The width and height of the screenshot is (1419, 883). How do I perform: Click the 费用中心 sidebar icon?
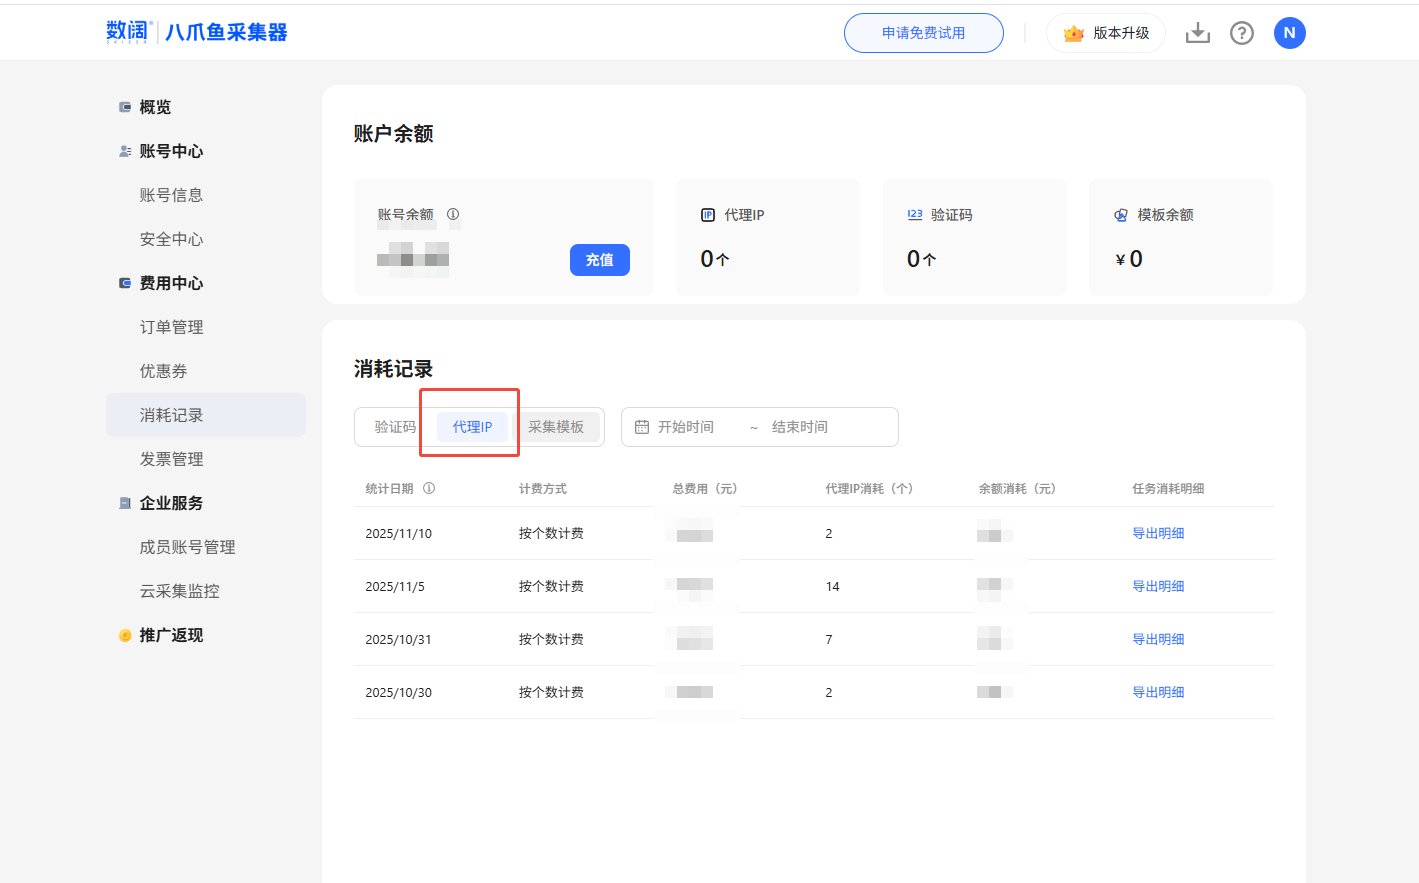tap(125, 283)
